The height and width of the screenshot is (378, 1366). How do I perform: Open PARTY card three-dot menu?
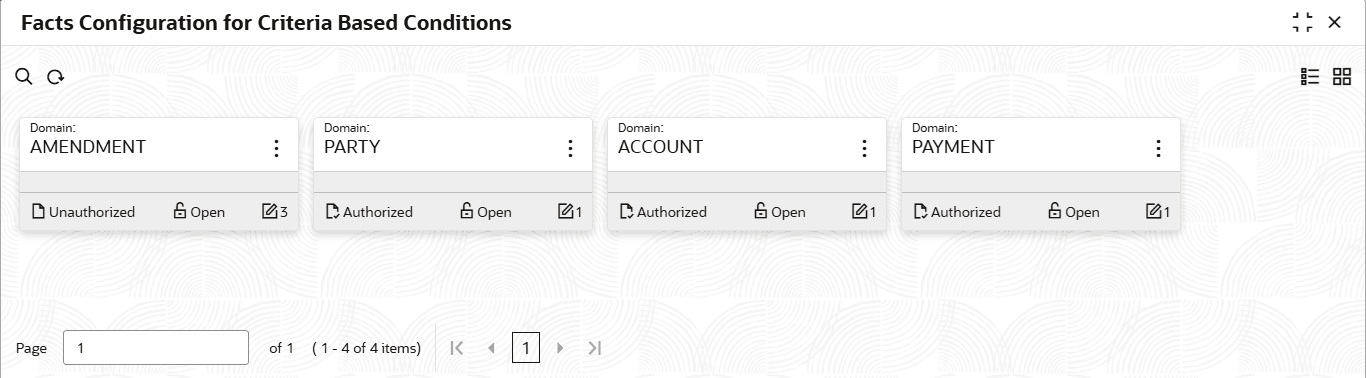570,148
